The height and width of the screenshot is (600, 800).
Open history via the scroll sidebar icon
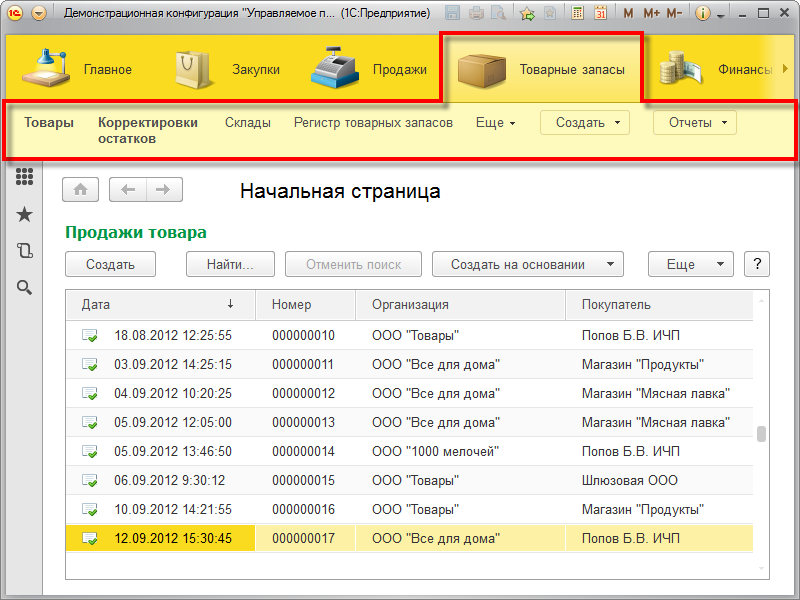coord(24,248)
